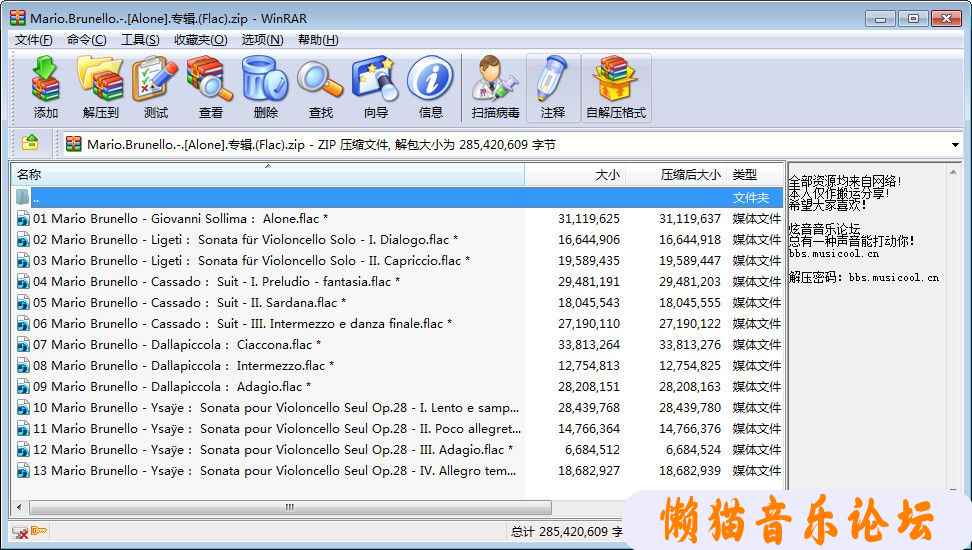Click the file icon of 01 Alone.flac

click(24, 218)
